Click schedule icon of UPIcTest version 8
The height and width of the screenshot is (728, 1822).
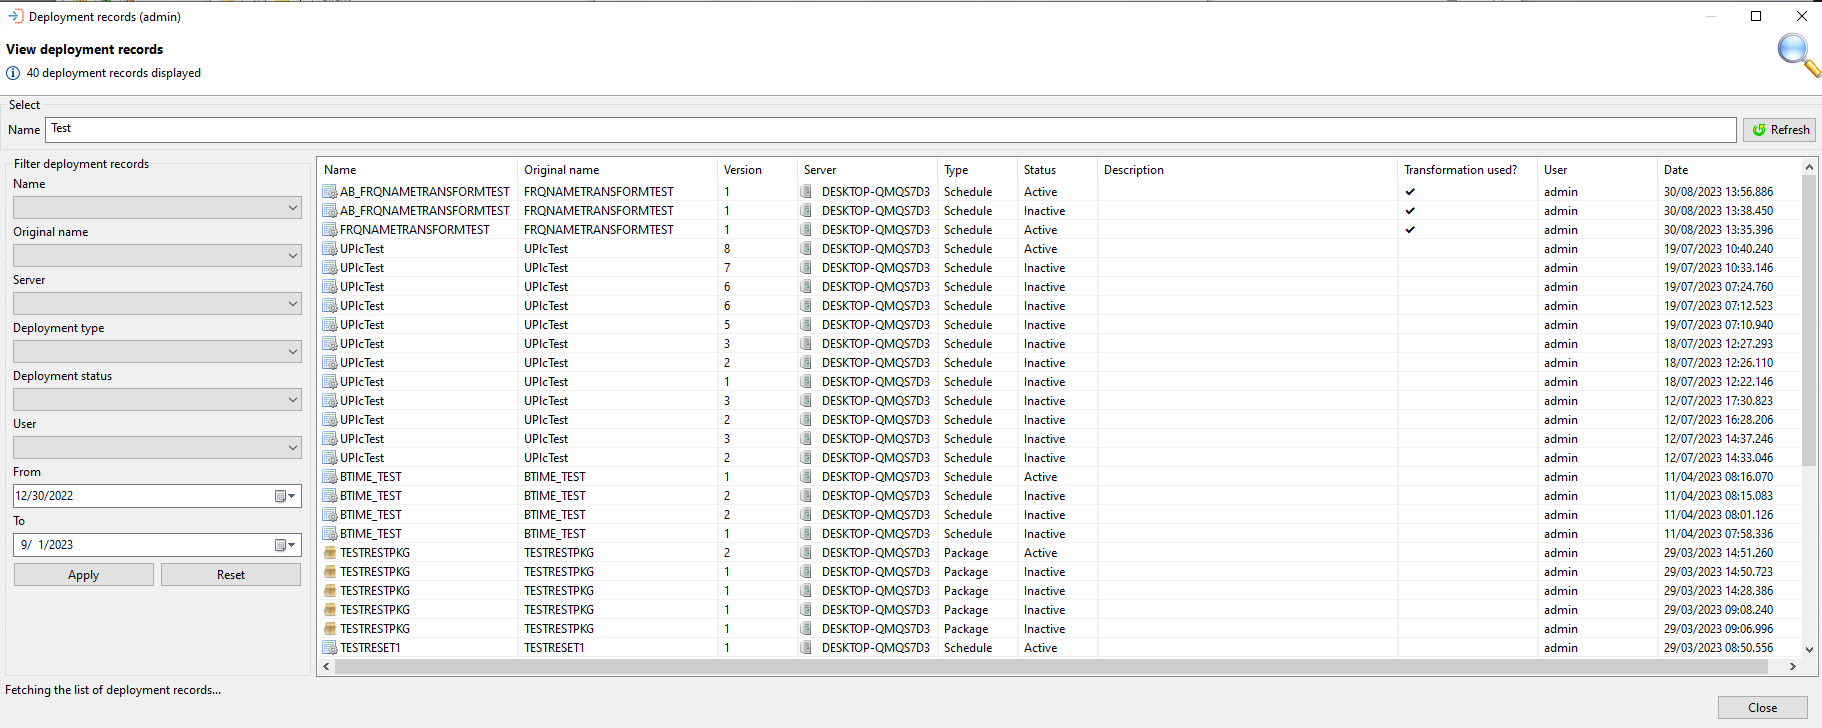click(x=329, y=249)
